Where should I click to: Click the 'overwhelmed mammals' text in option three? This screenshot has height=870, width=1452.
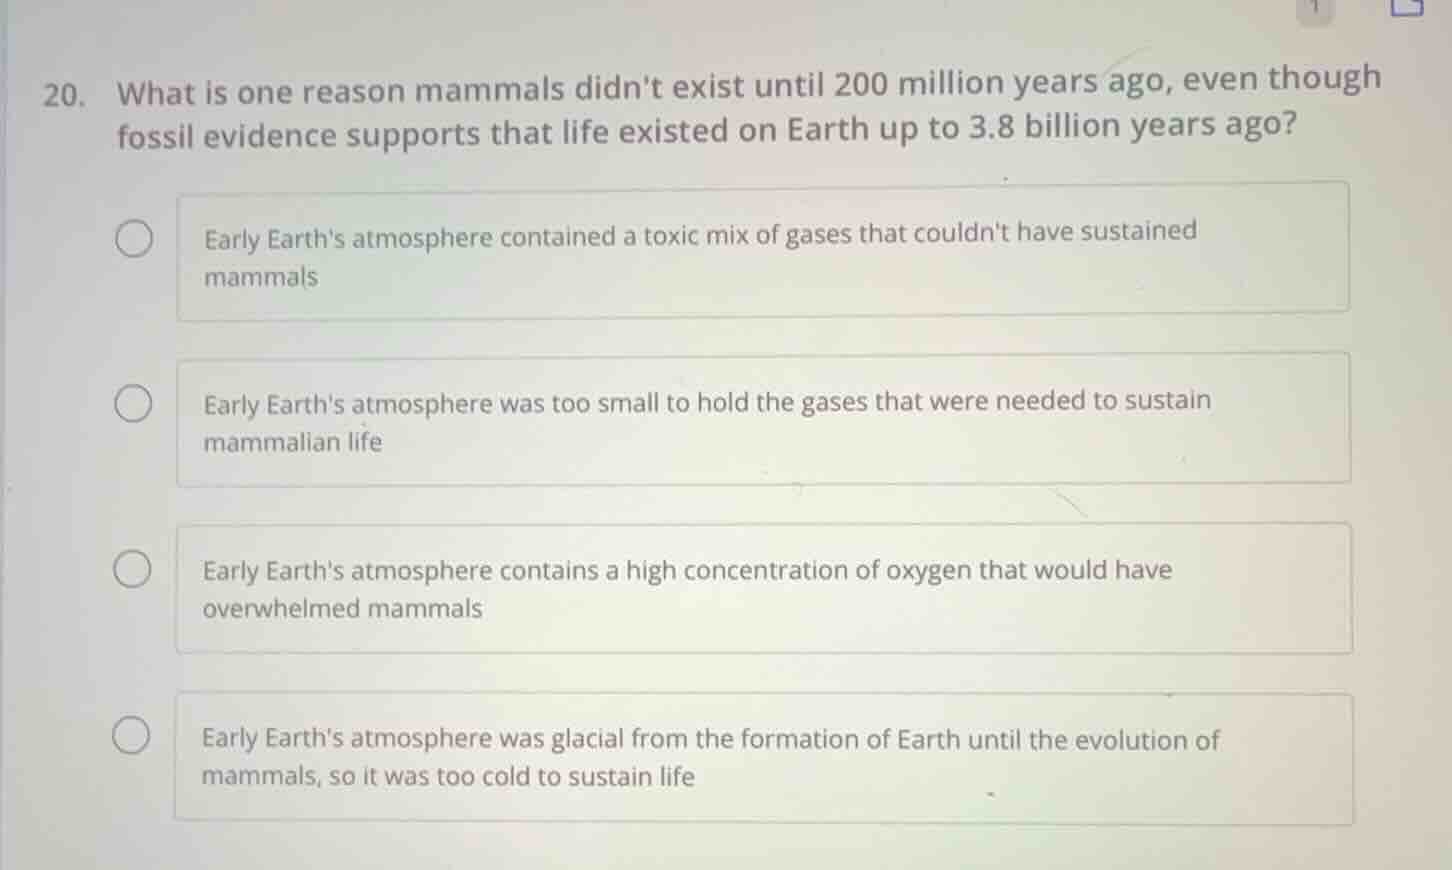(x=342, y=608)
